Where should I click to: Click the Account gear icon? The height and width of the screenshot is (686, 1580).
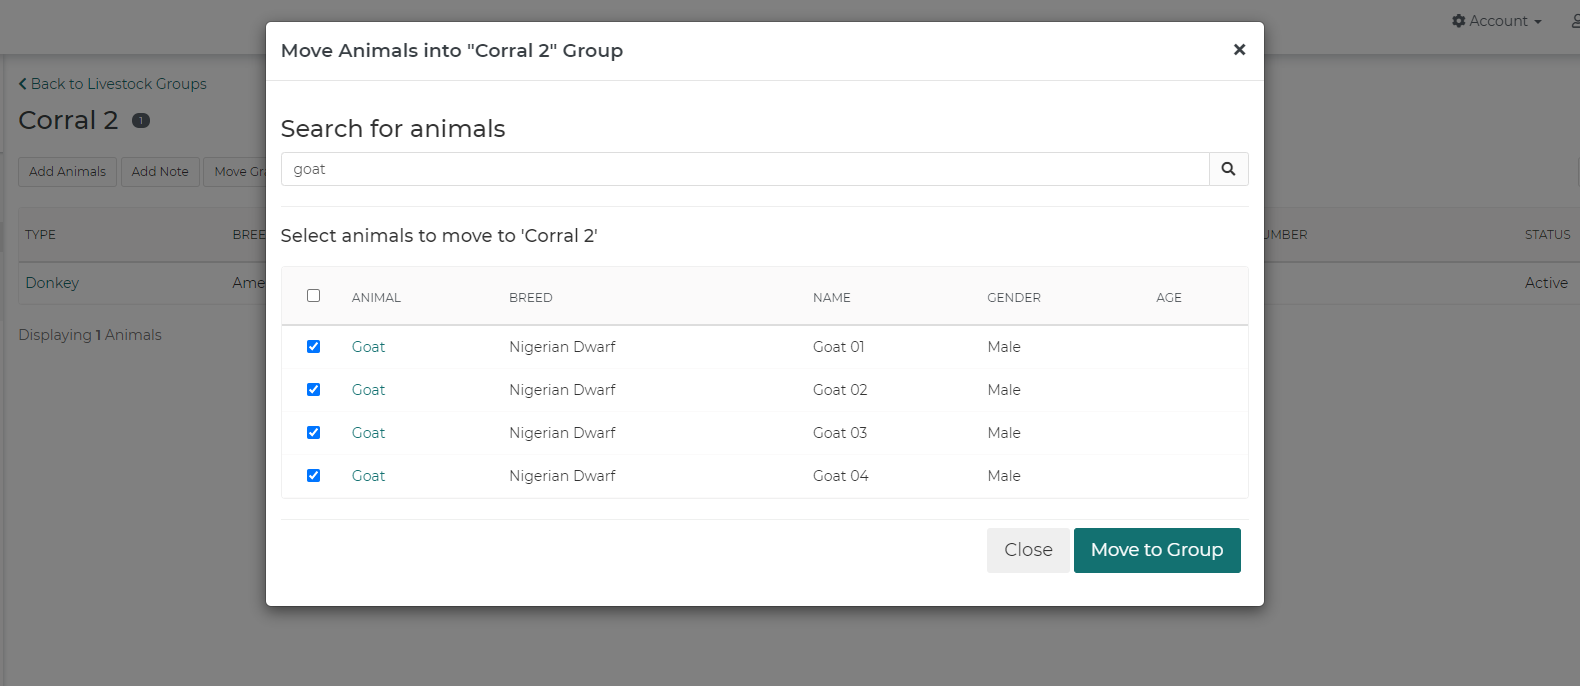coord(1459,21)
